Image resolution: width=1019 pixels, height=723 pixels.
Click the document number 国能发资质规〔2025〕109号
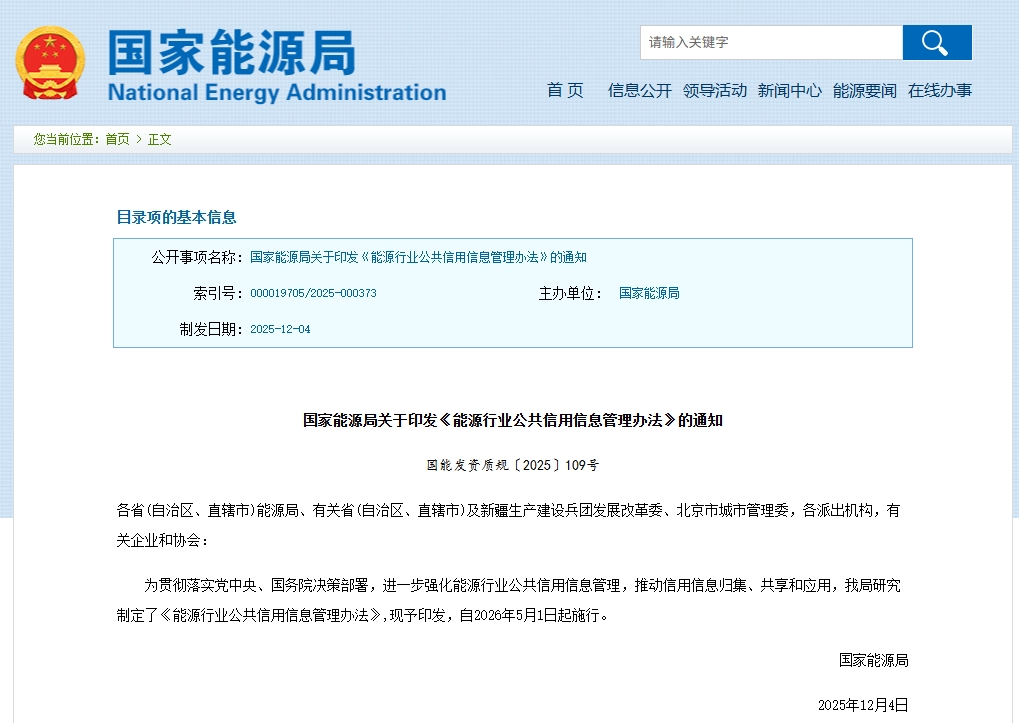tap(512, 465)
